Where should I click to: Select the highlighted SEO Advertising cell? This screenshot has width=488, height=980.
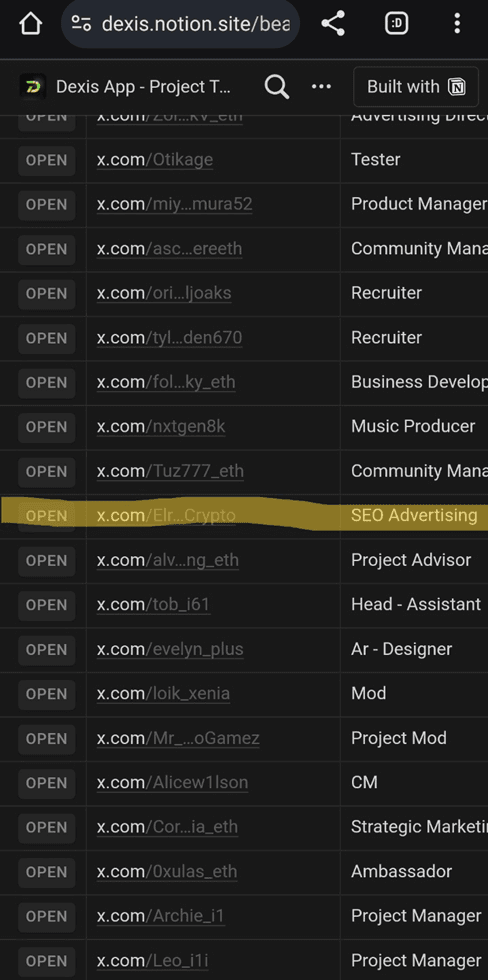(414, 516)
